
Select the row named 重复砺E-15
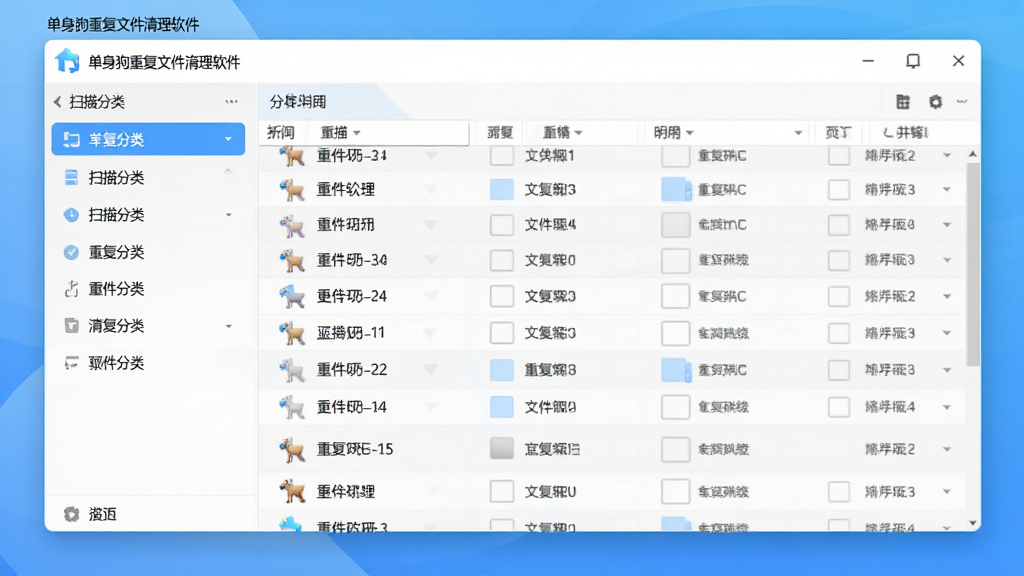(x=612, y=449)
